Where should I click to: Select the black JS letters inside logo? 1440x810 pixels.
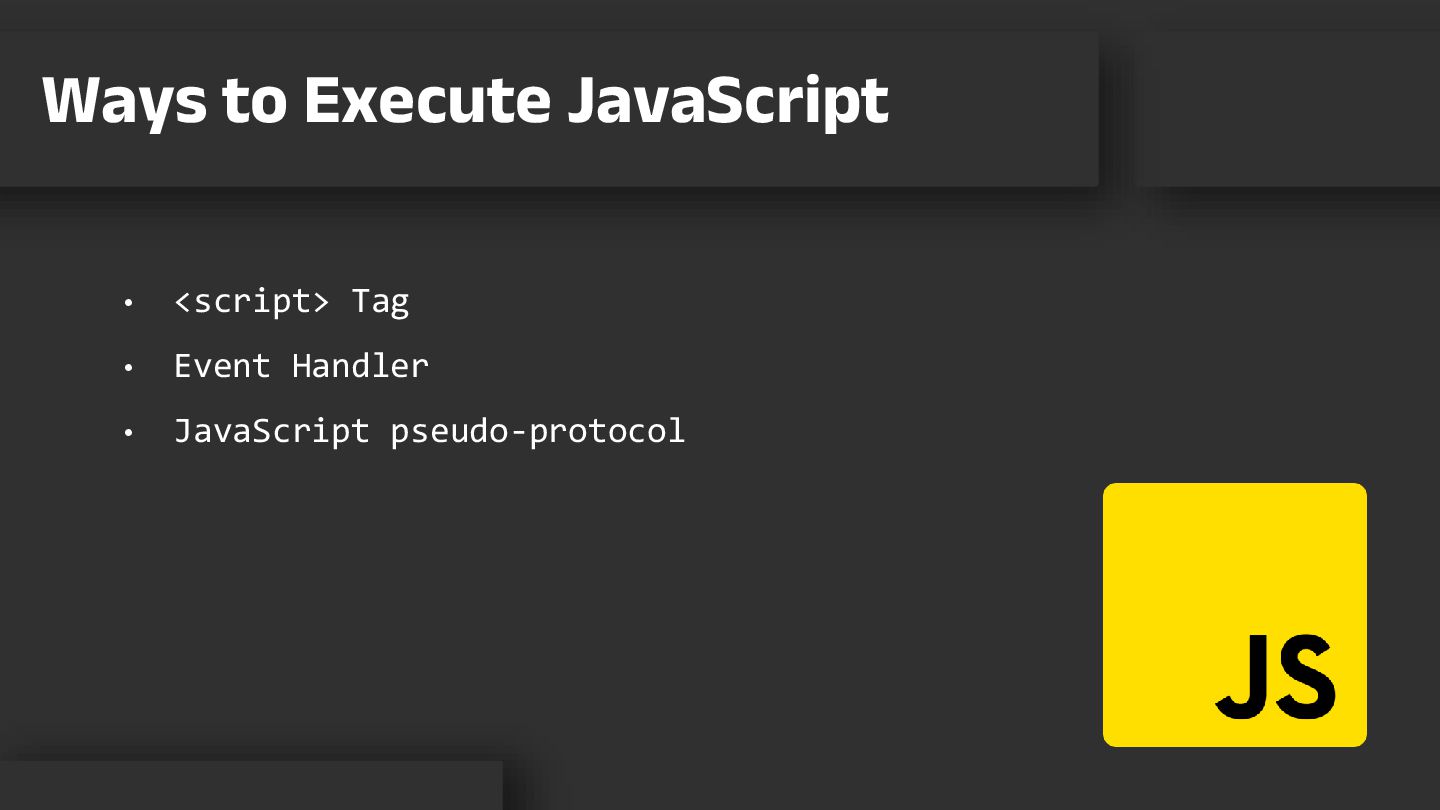[x=1276, y=676]
